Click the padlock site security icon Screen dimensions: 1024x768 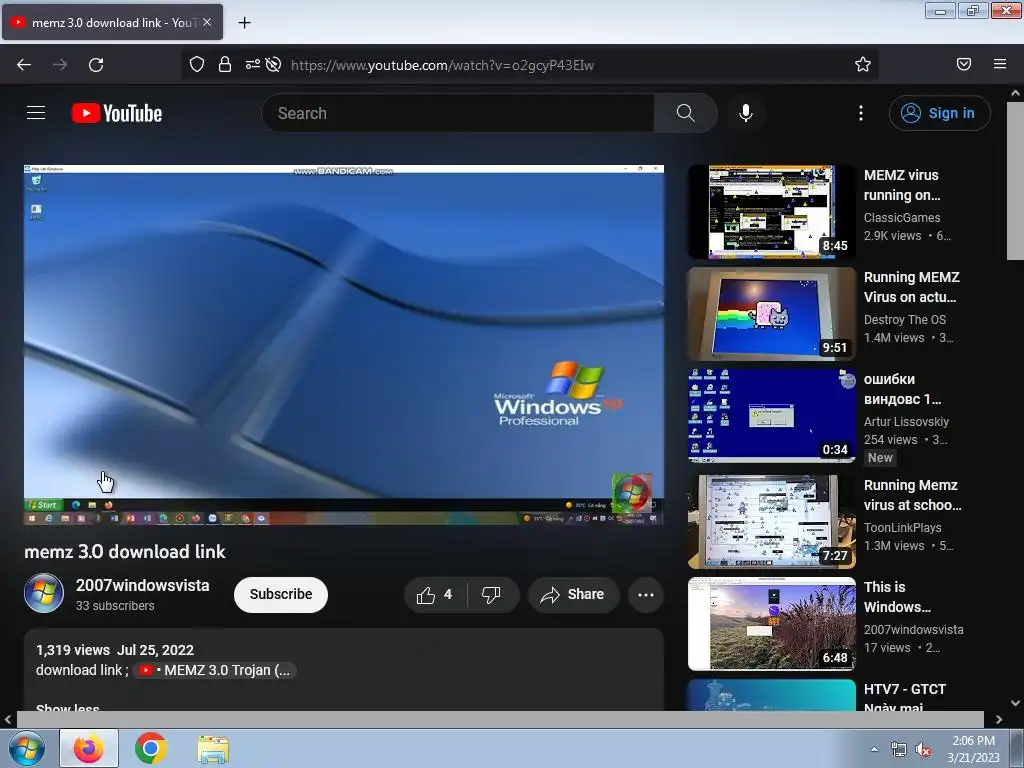225,64
